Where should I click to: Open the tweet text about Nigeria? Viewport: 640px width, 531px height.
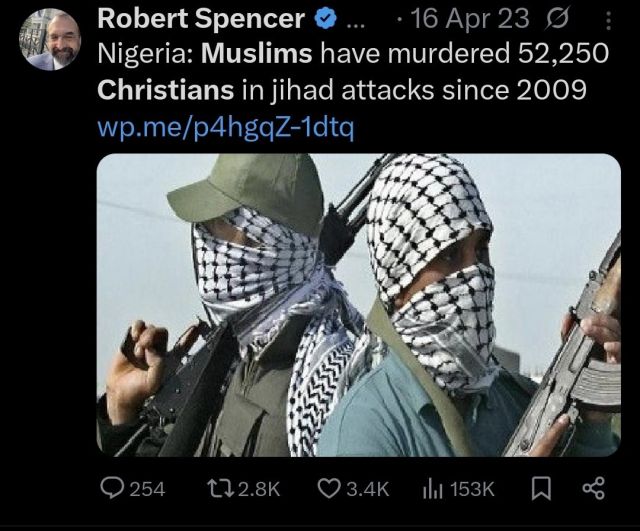point(350,70)
